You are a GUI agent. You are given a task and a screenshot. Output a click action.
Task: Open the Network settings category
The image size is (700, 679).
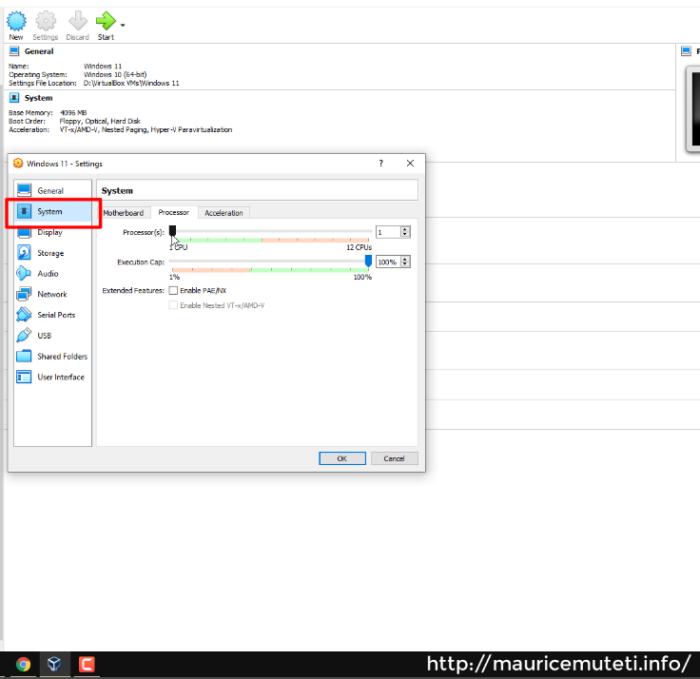53,294
